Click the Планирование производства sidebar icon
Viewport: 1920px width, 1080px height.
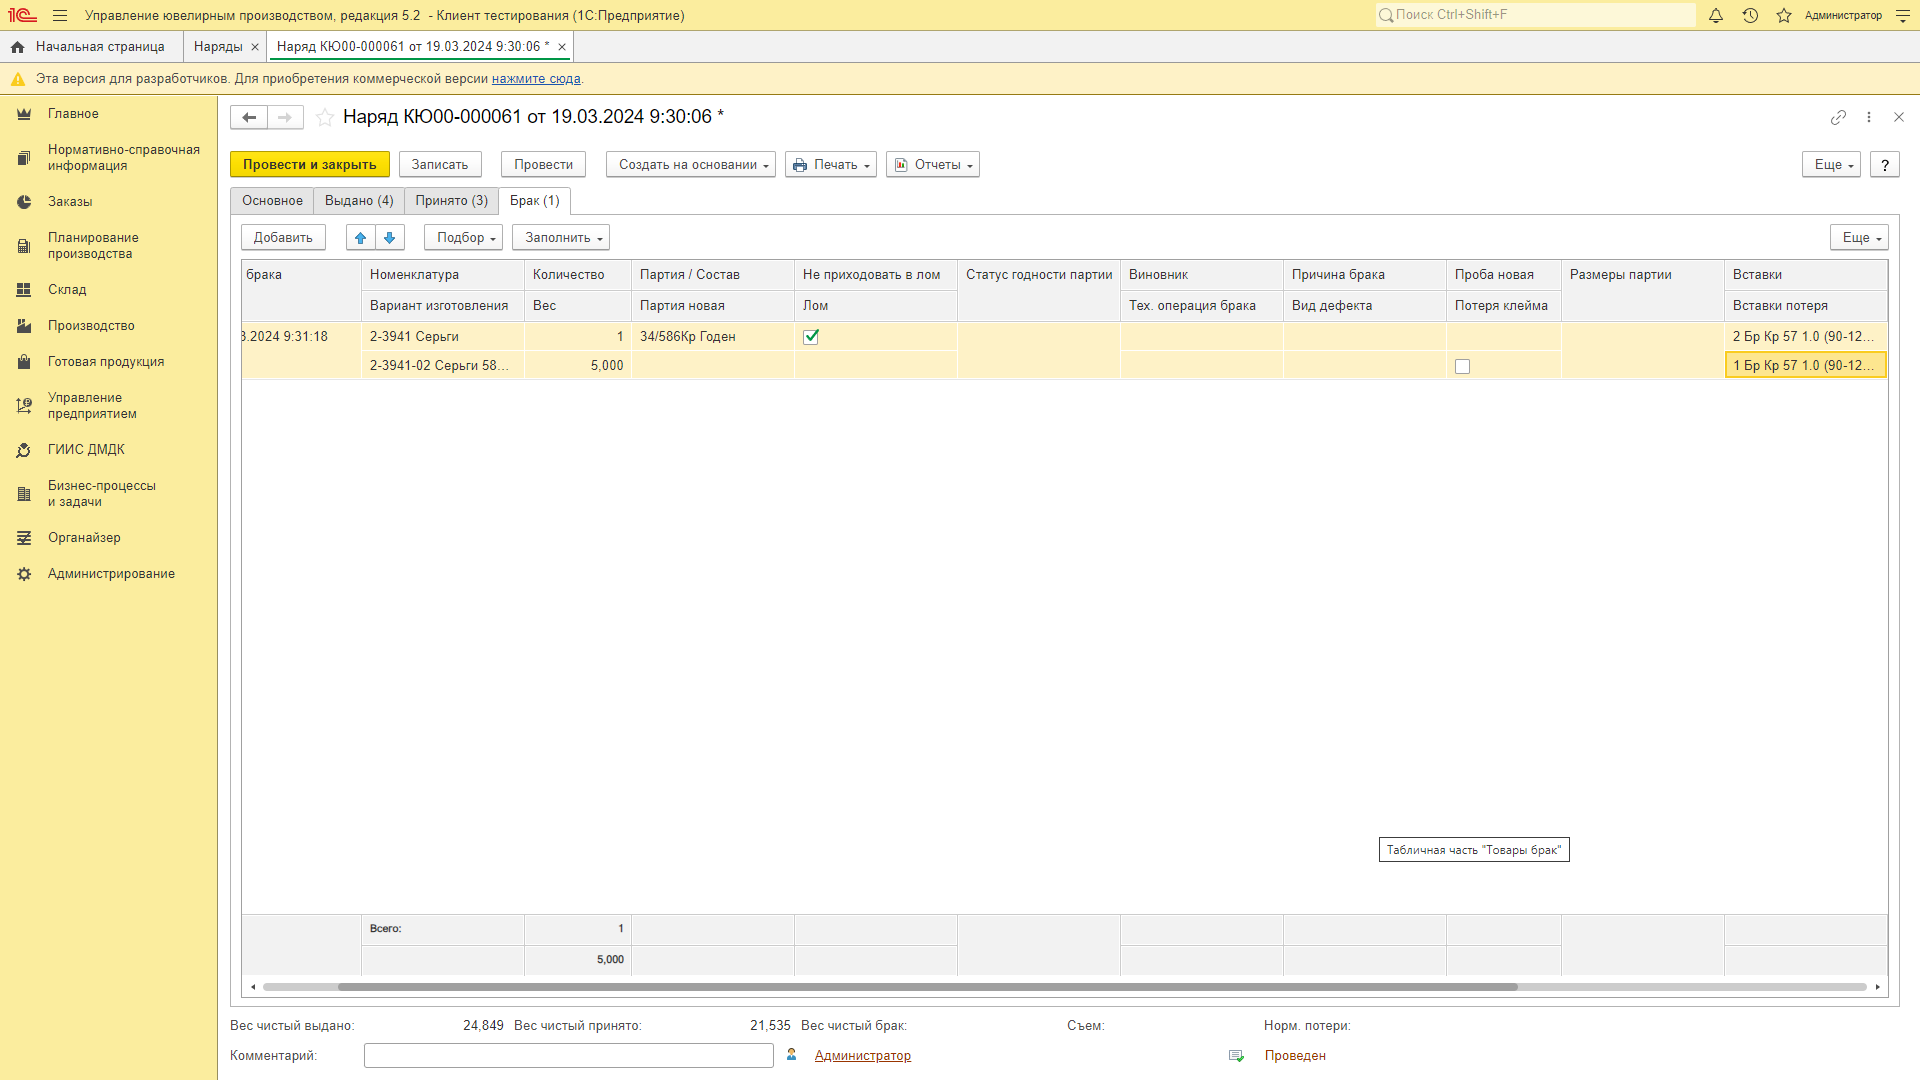tap(24, 246)
